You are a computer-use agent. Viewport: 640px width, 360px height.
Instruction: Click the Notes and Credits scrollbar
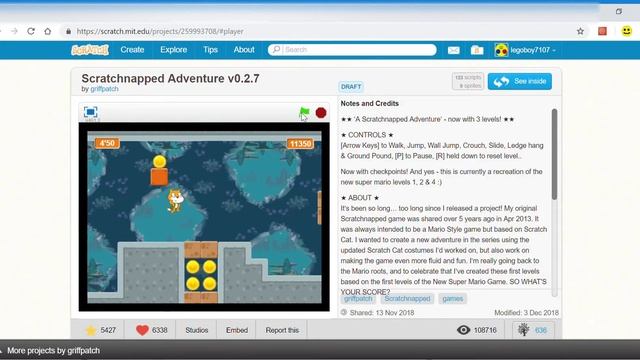coord(554,154)
